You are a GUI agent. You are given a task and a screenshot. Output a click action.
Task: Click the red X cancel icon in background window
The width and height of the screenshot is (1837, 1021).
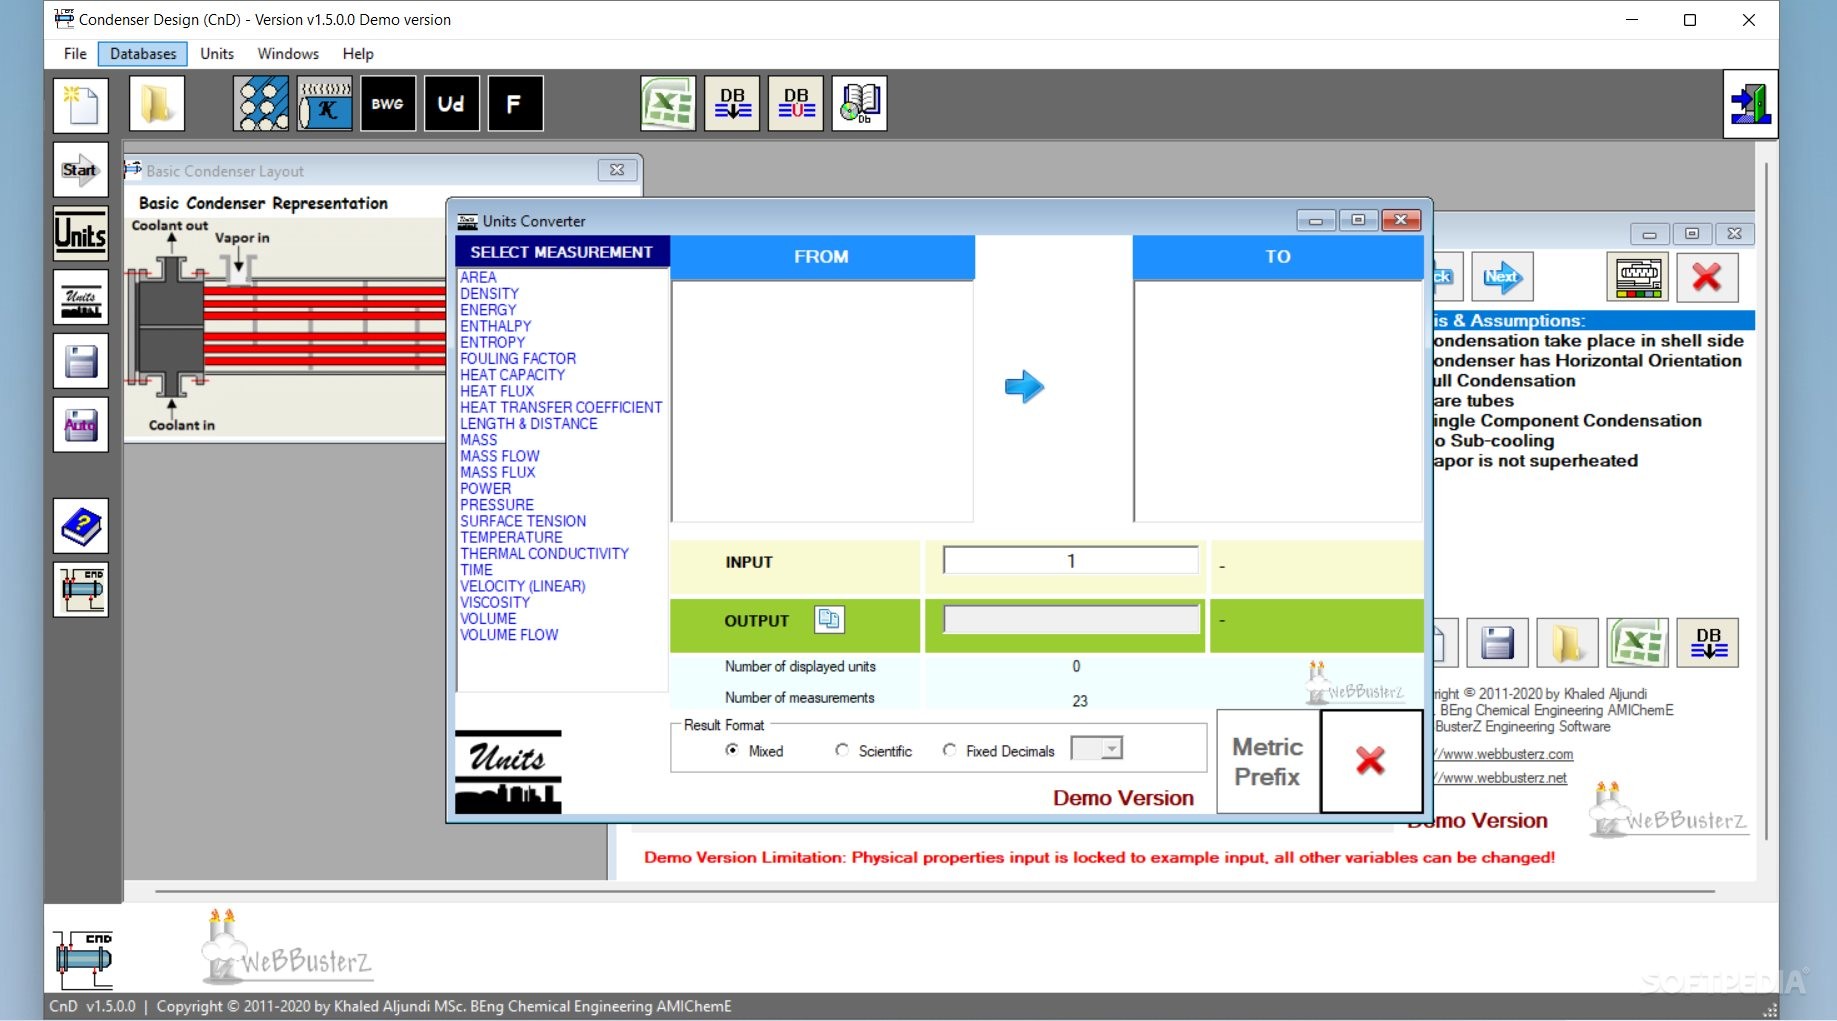pos(1707,277)
